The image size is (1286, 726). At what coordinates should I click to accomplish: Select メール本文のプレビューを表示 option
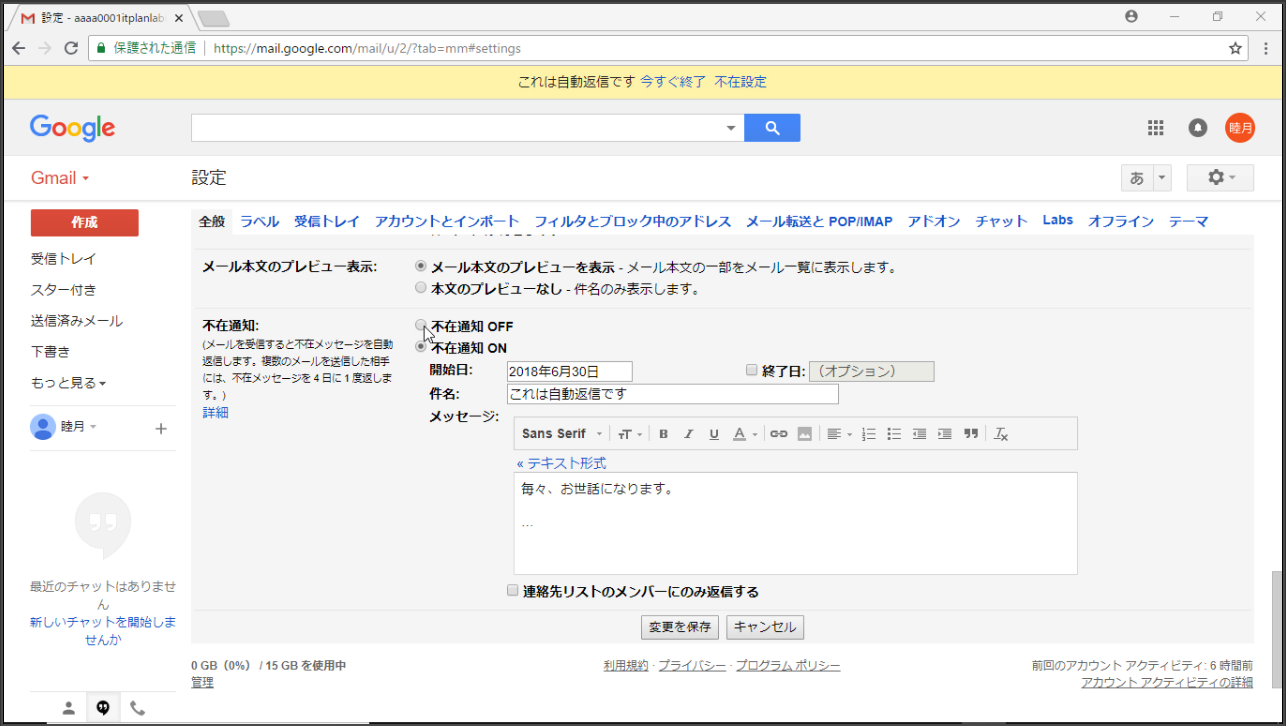pyautogui.click(x=421, y=267)
